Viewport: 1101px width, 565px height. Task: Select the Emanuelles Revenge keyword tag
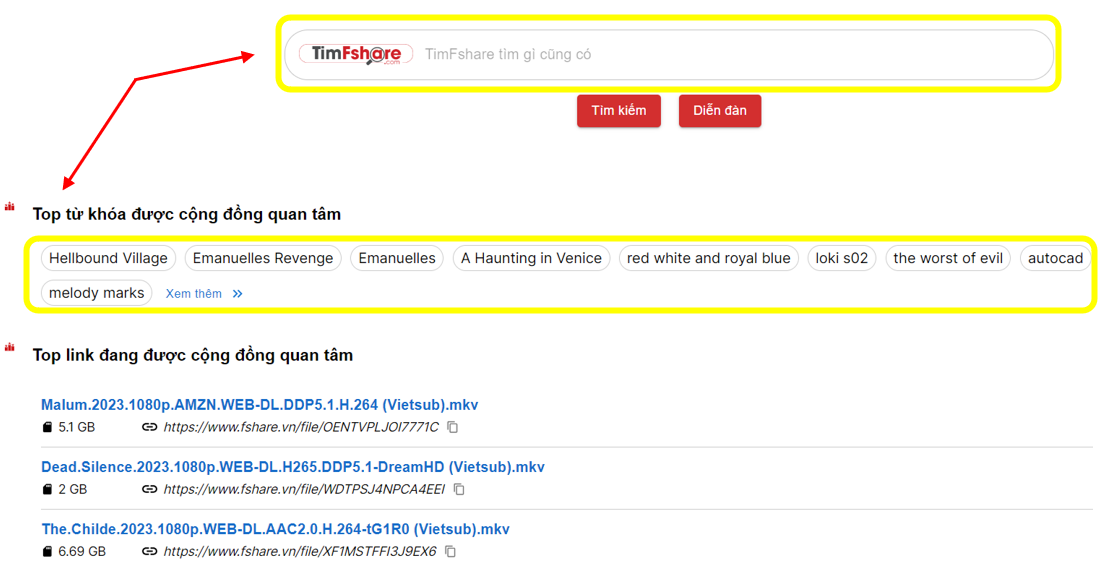click(x=263, y=258)
